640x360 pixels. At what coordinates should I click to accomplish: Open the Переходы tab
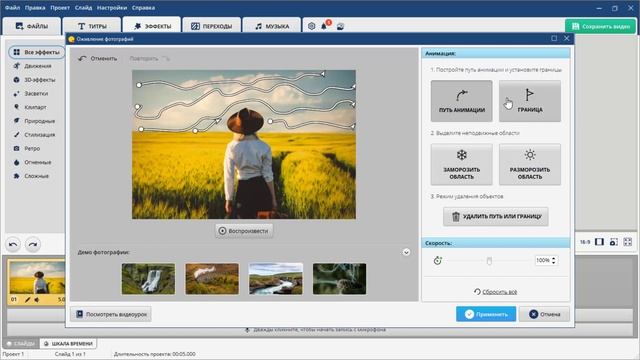coord(211,26)
